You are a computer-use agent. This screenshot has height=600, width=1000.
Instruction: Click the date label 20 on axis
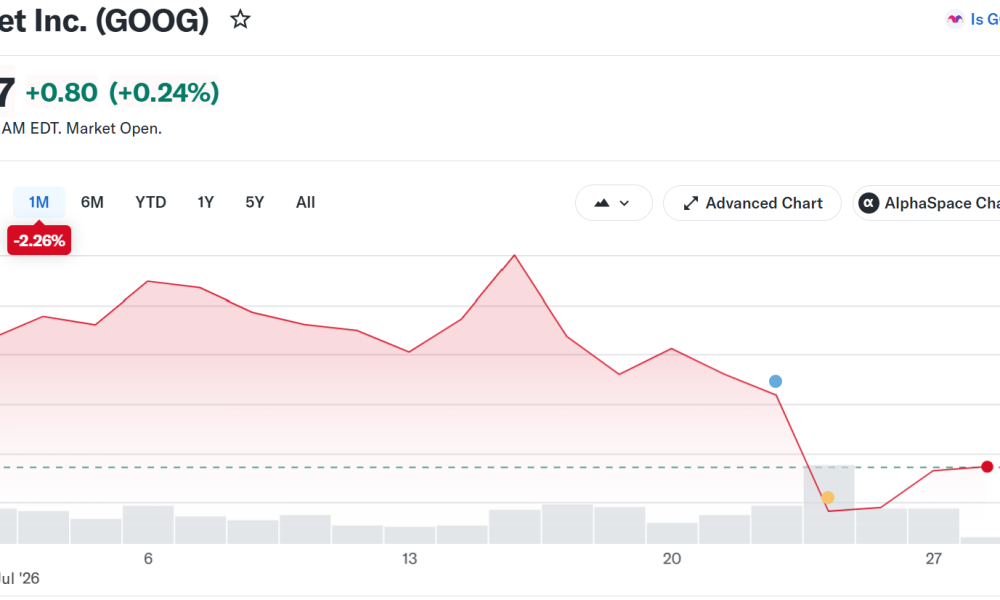672,559
